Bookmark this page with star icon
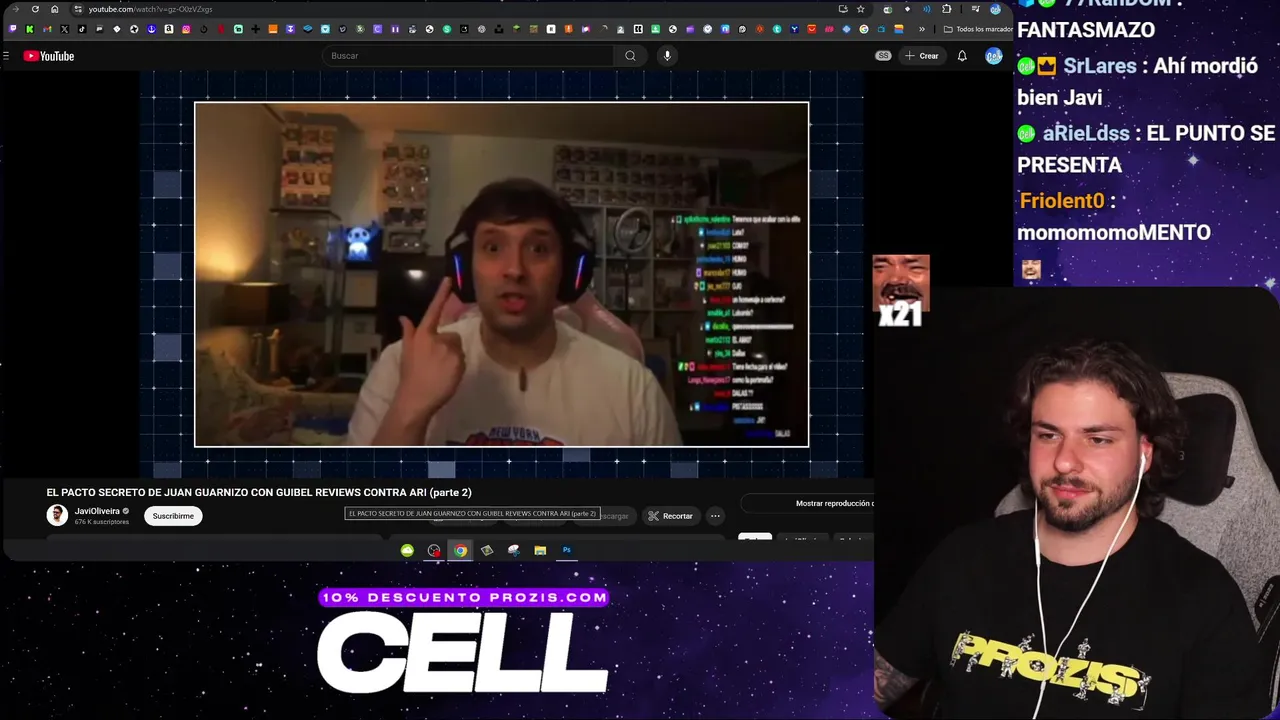The height and width of the screenshot is (720, 1280). coord(861,9)
